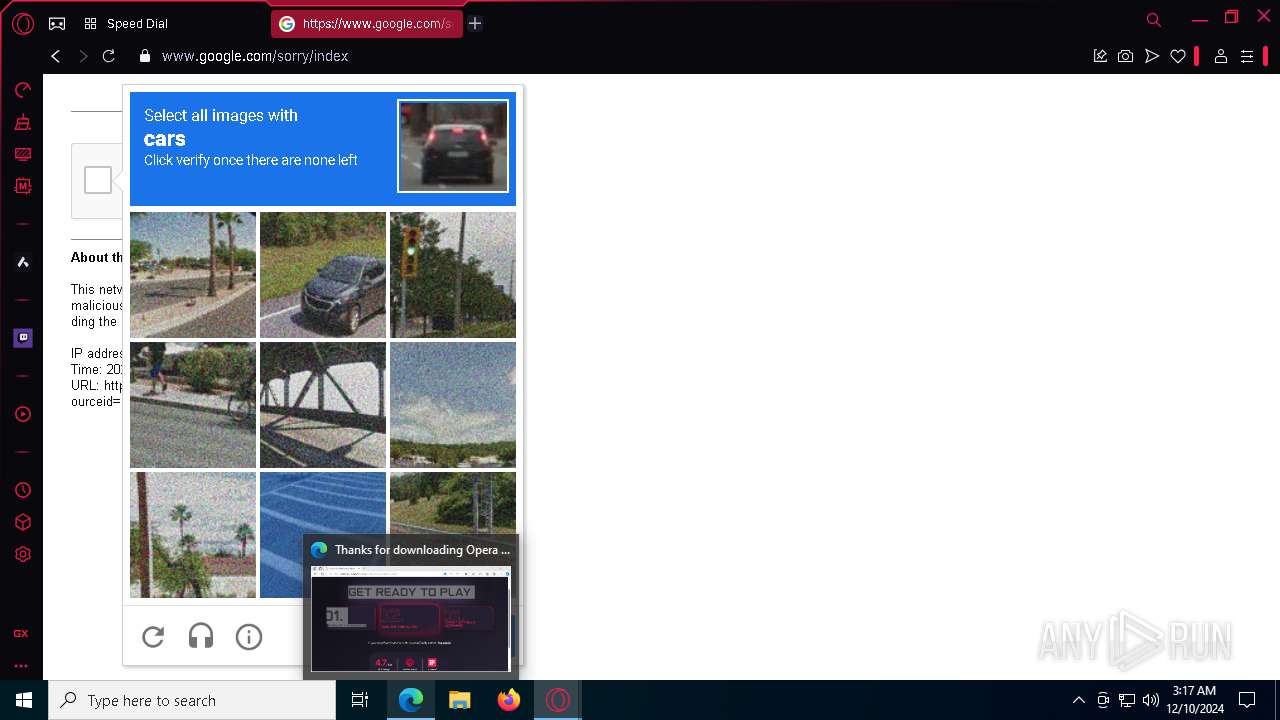This screenshot has width=1280, height=720.
Task: Click the tile showing a person walking
Action: (193, 405)
